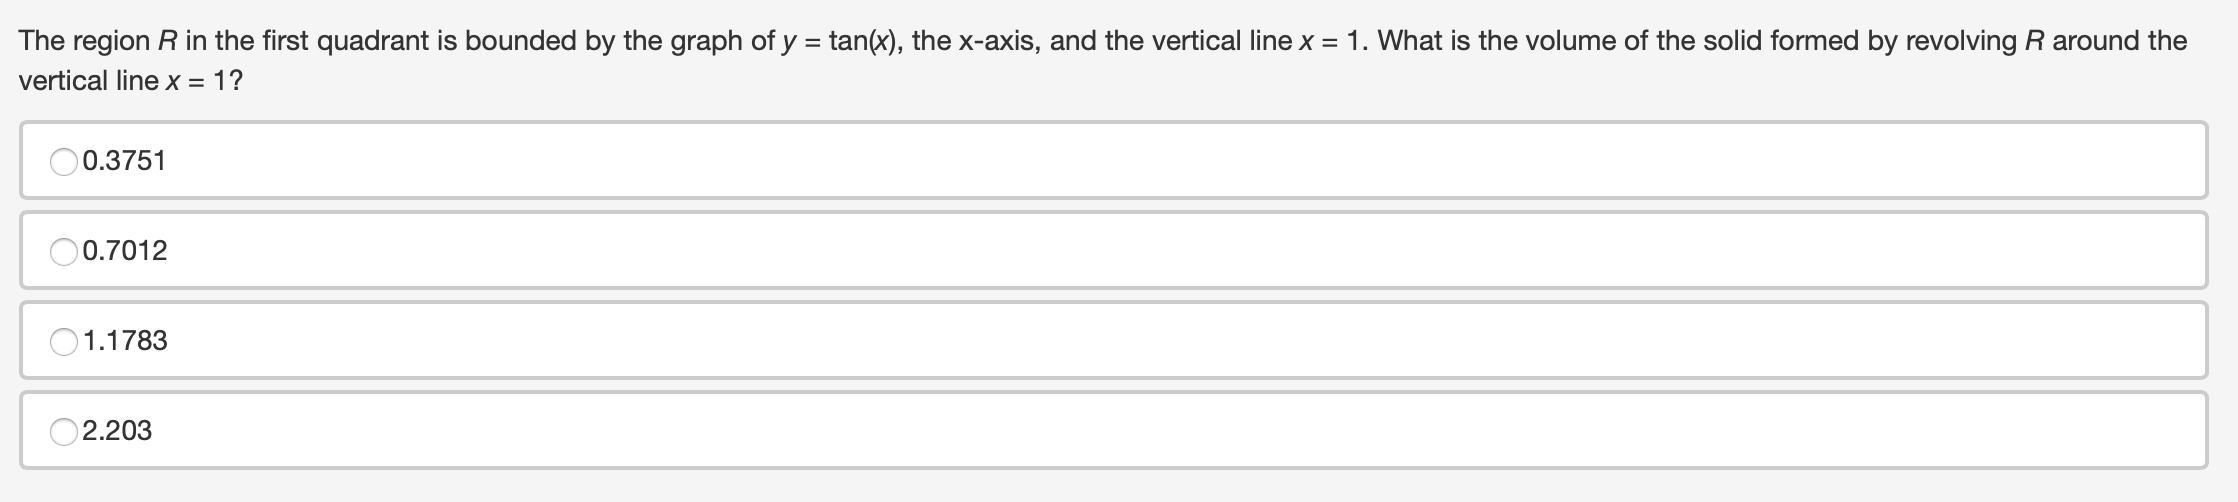Mark the 1.1783 radio option
2238x502 pixels.
64,341
